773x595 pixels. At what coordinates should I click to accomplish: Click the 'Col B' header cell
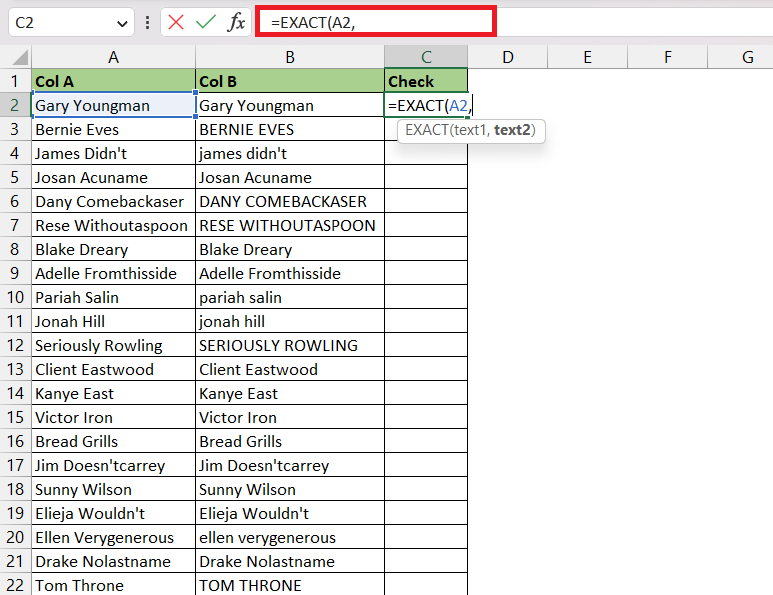(x=290, y=81)
